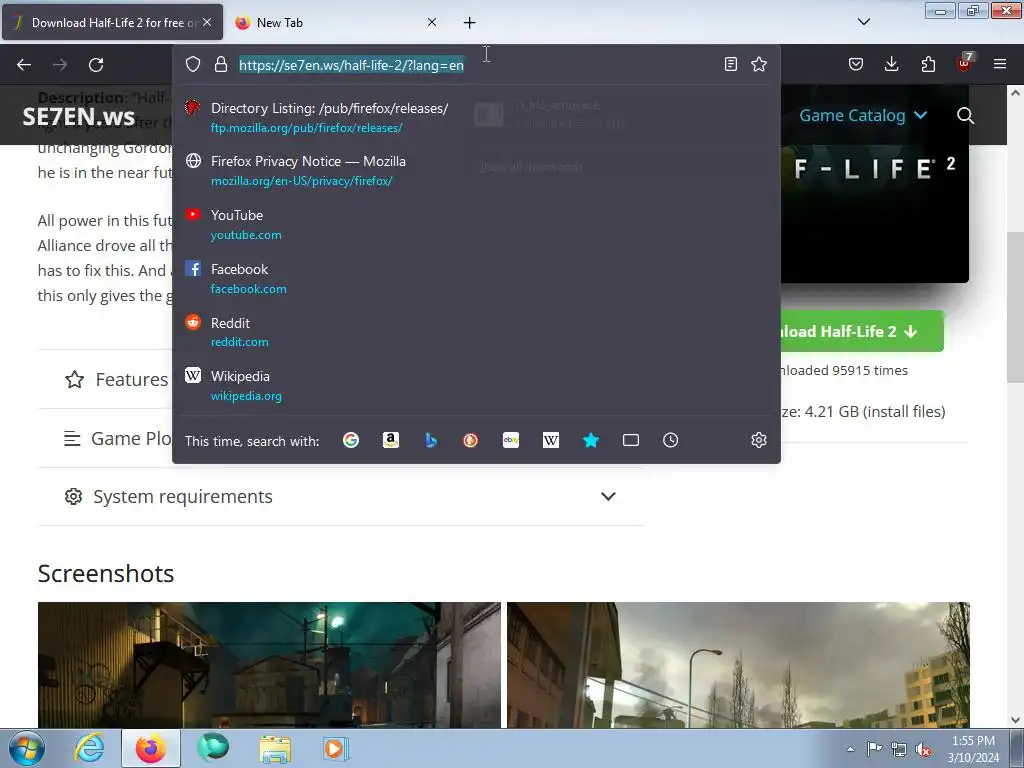The height and width of the screenshot is (768, 1024).
Task: Select the Wikipedia suggestion
Action: click(476, 385)
